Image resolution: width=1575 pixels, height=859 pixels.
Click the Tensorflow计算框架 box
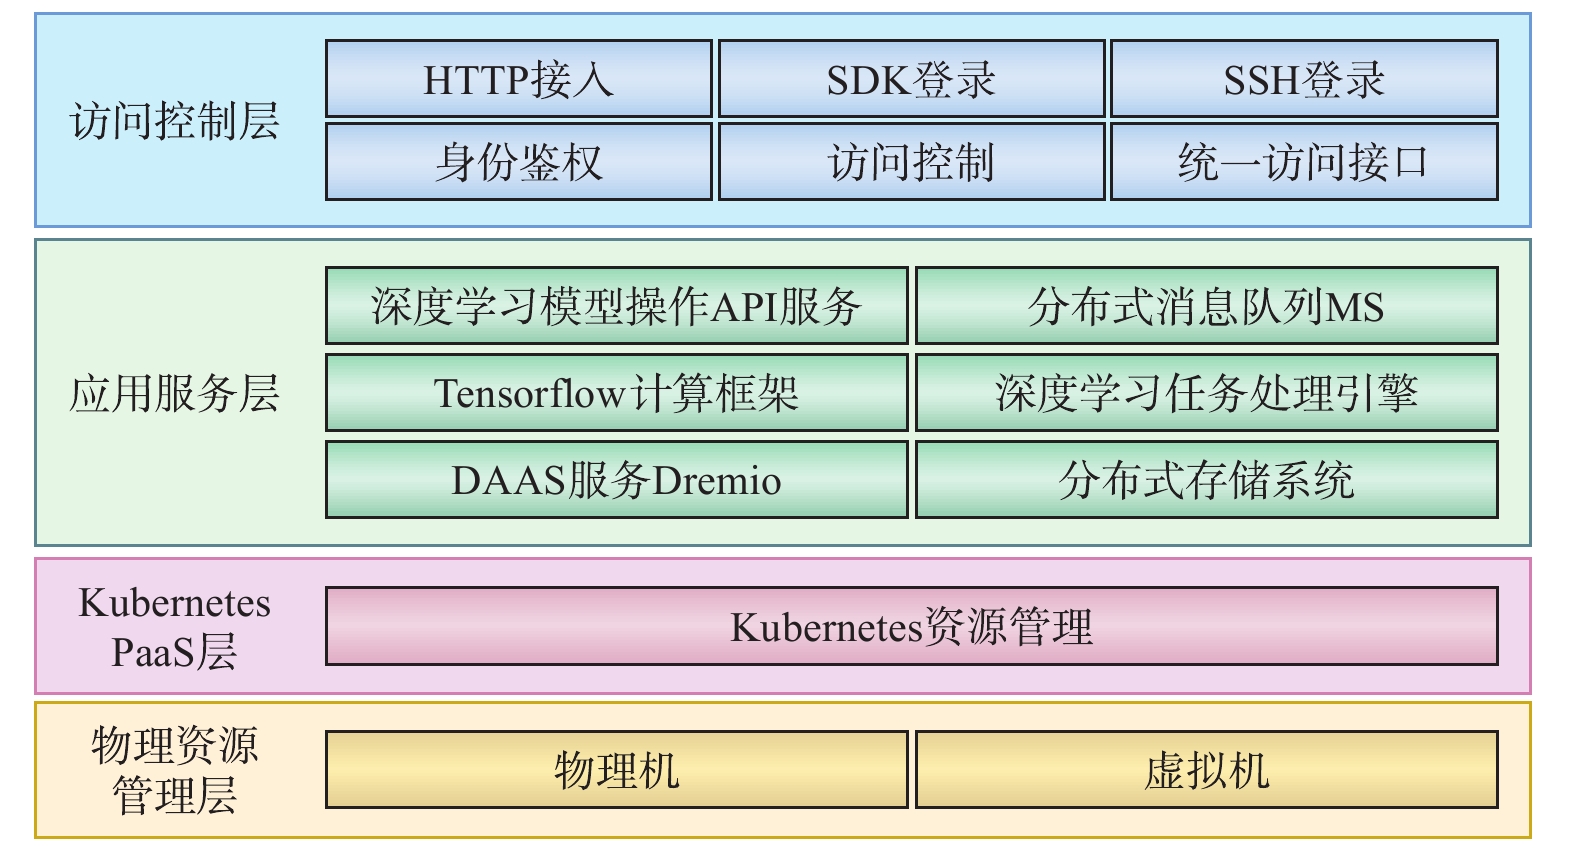tap(616, 393)
